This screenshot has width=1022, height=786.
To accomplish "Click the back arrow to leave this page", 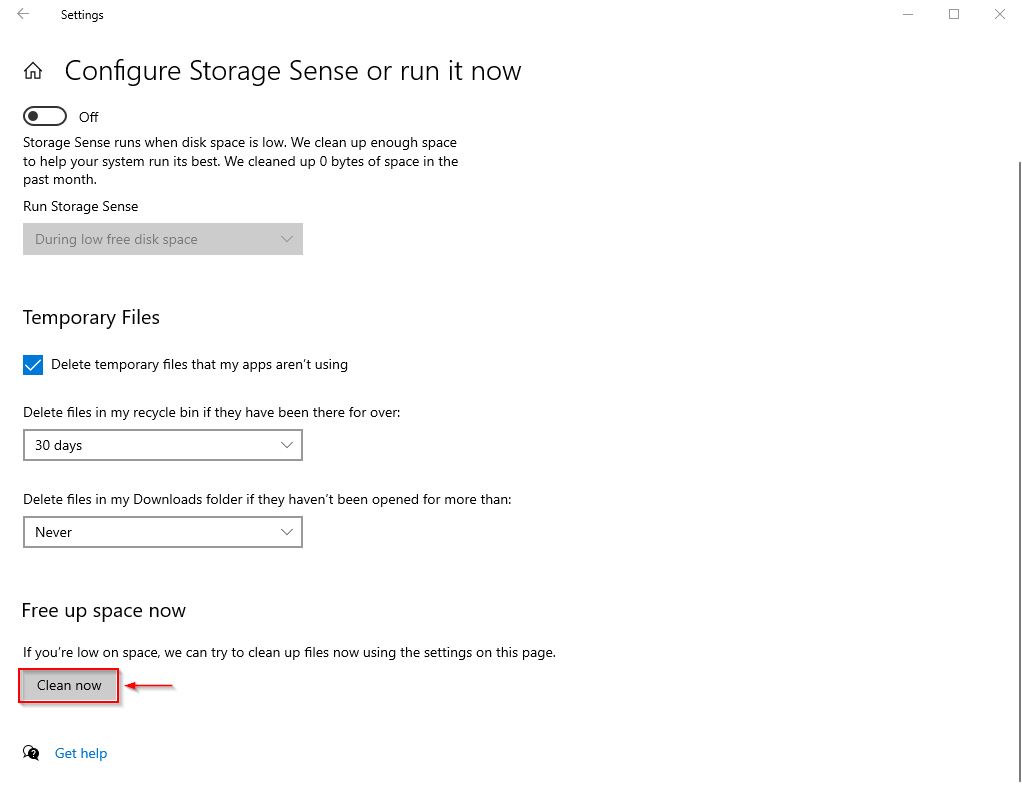I will [22, 14].
